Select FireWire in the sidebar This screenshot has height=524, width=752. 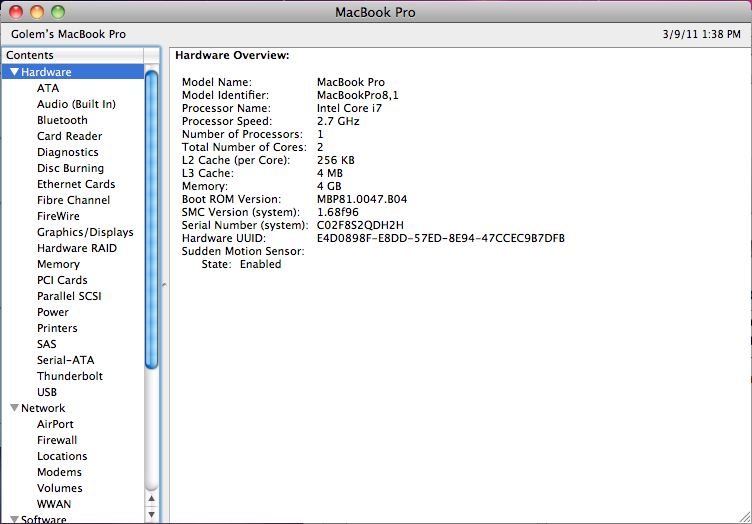(59, 216)
